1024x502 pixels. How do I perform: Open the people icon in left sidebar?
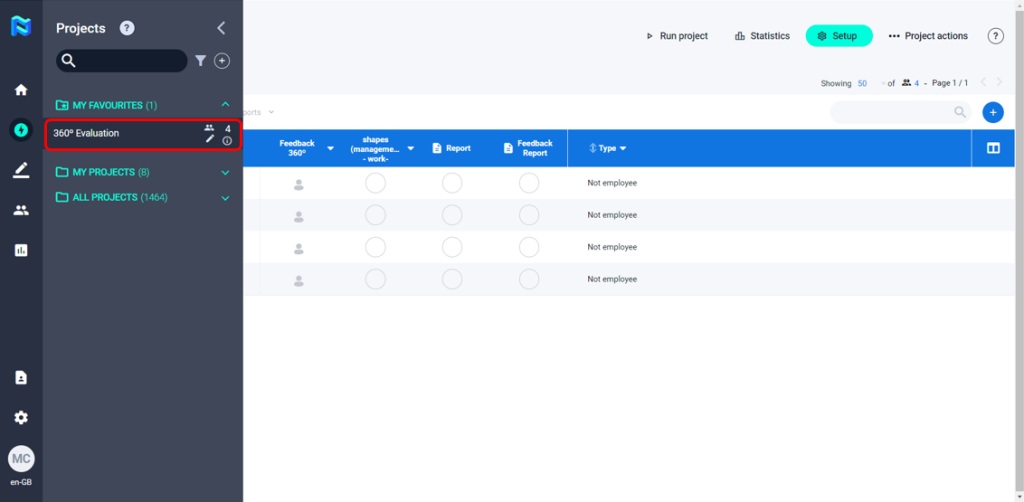[x=21, y=210]
